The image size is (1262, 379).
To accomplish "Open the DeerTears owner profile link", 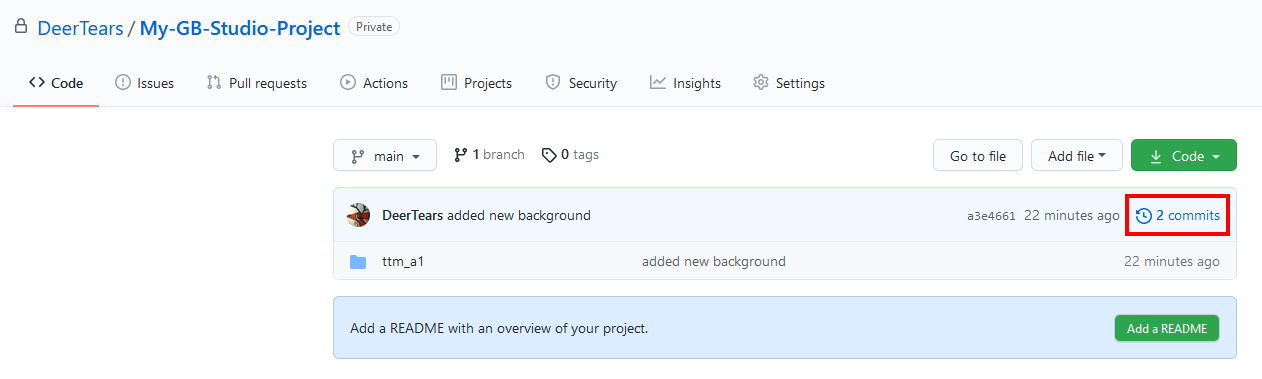I will [x=79, y=28].
